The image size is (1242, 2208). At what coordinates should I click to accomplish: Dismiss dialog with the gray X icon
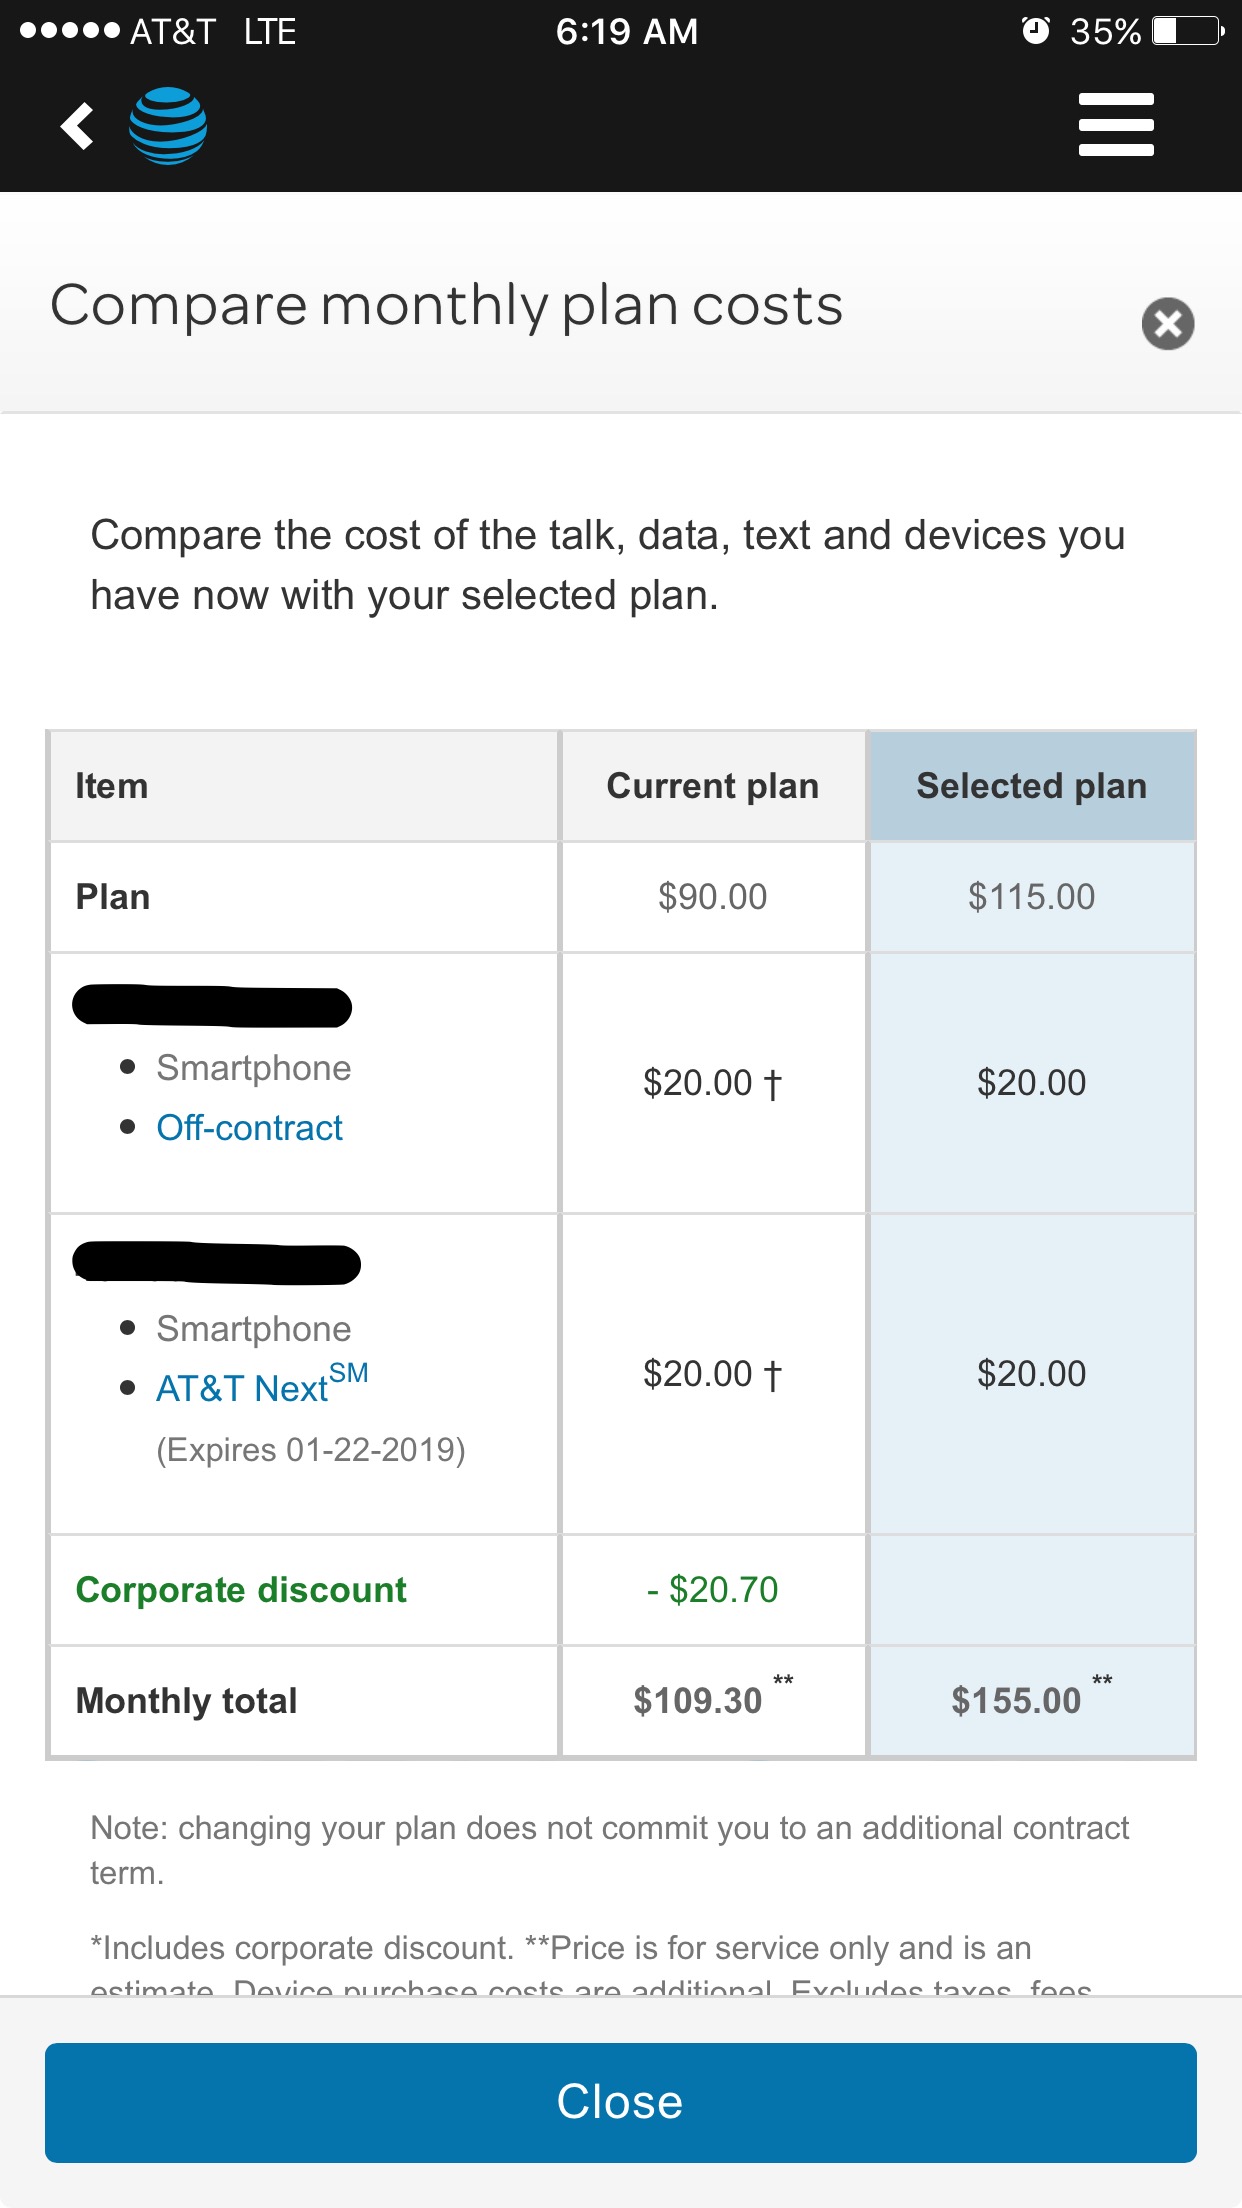tap(1168, 324)
